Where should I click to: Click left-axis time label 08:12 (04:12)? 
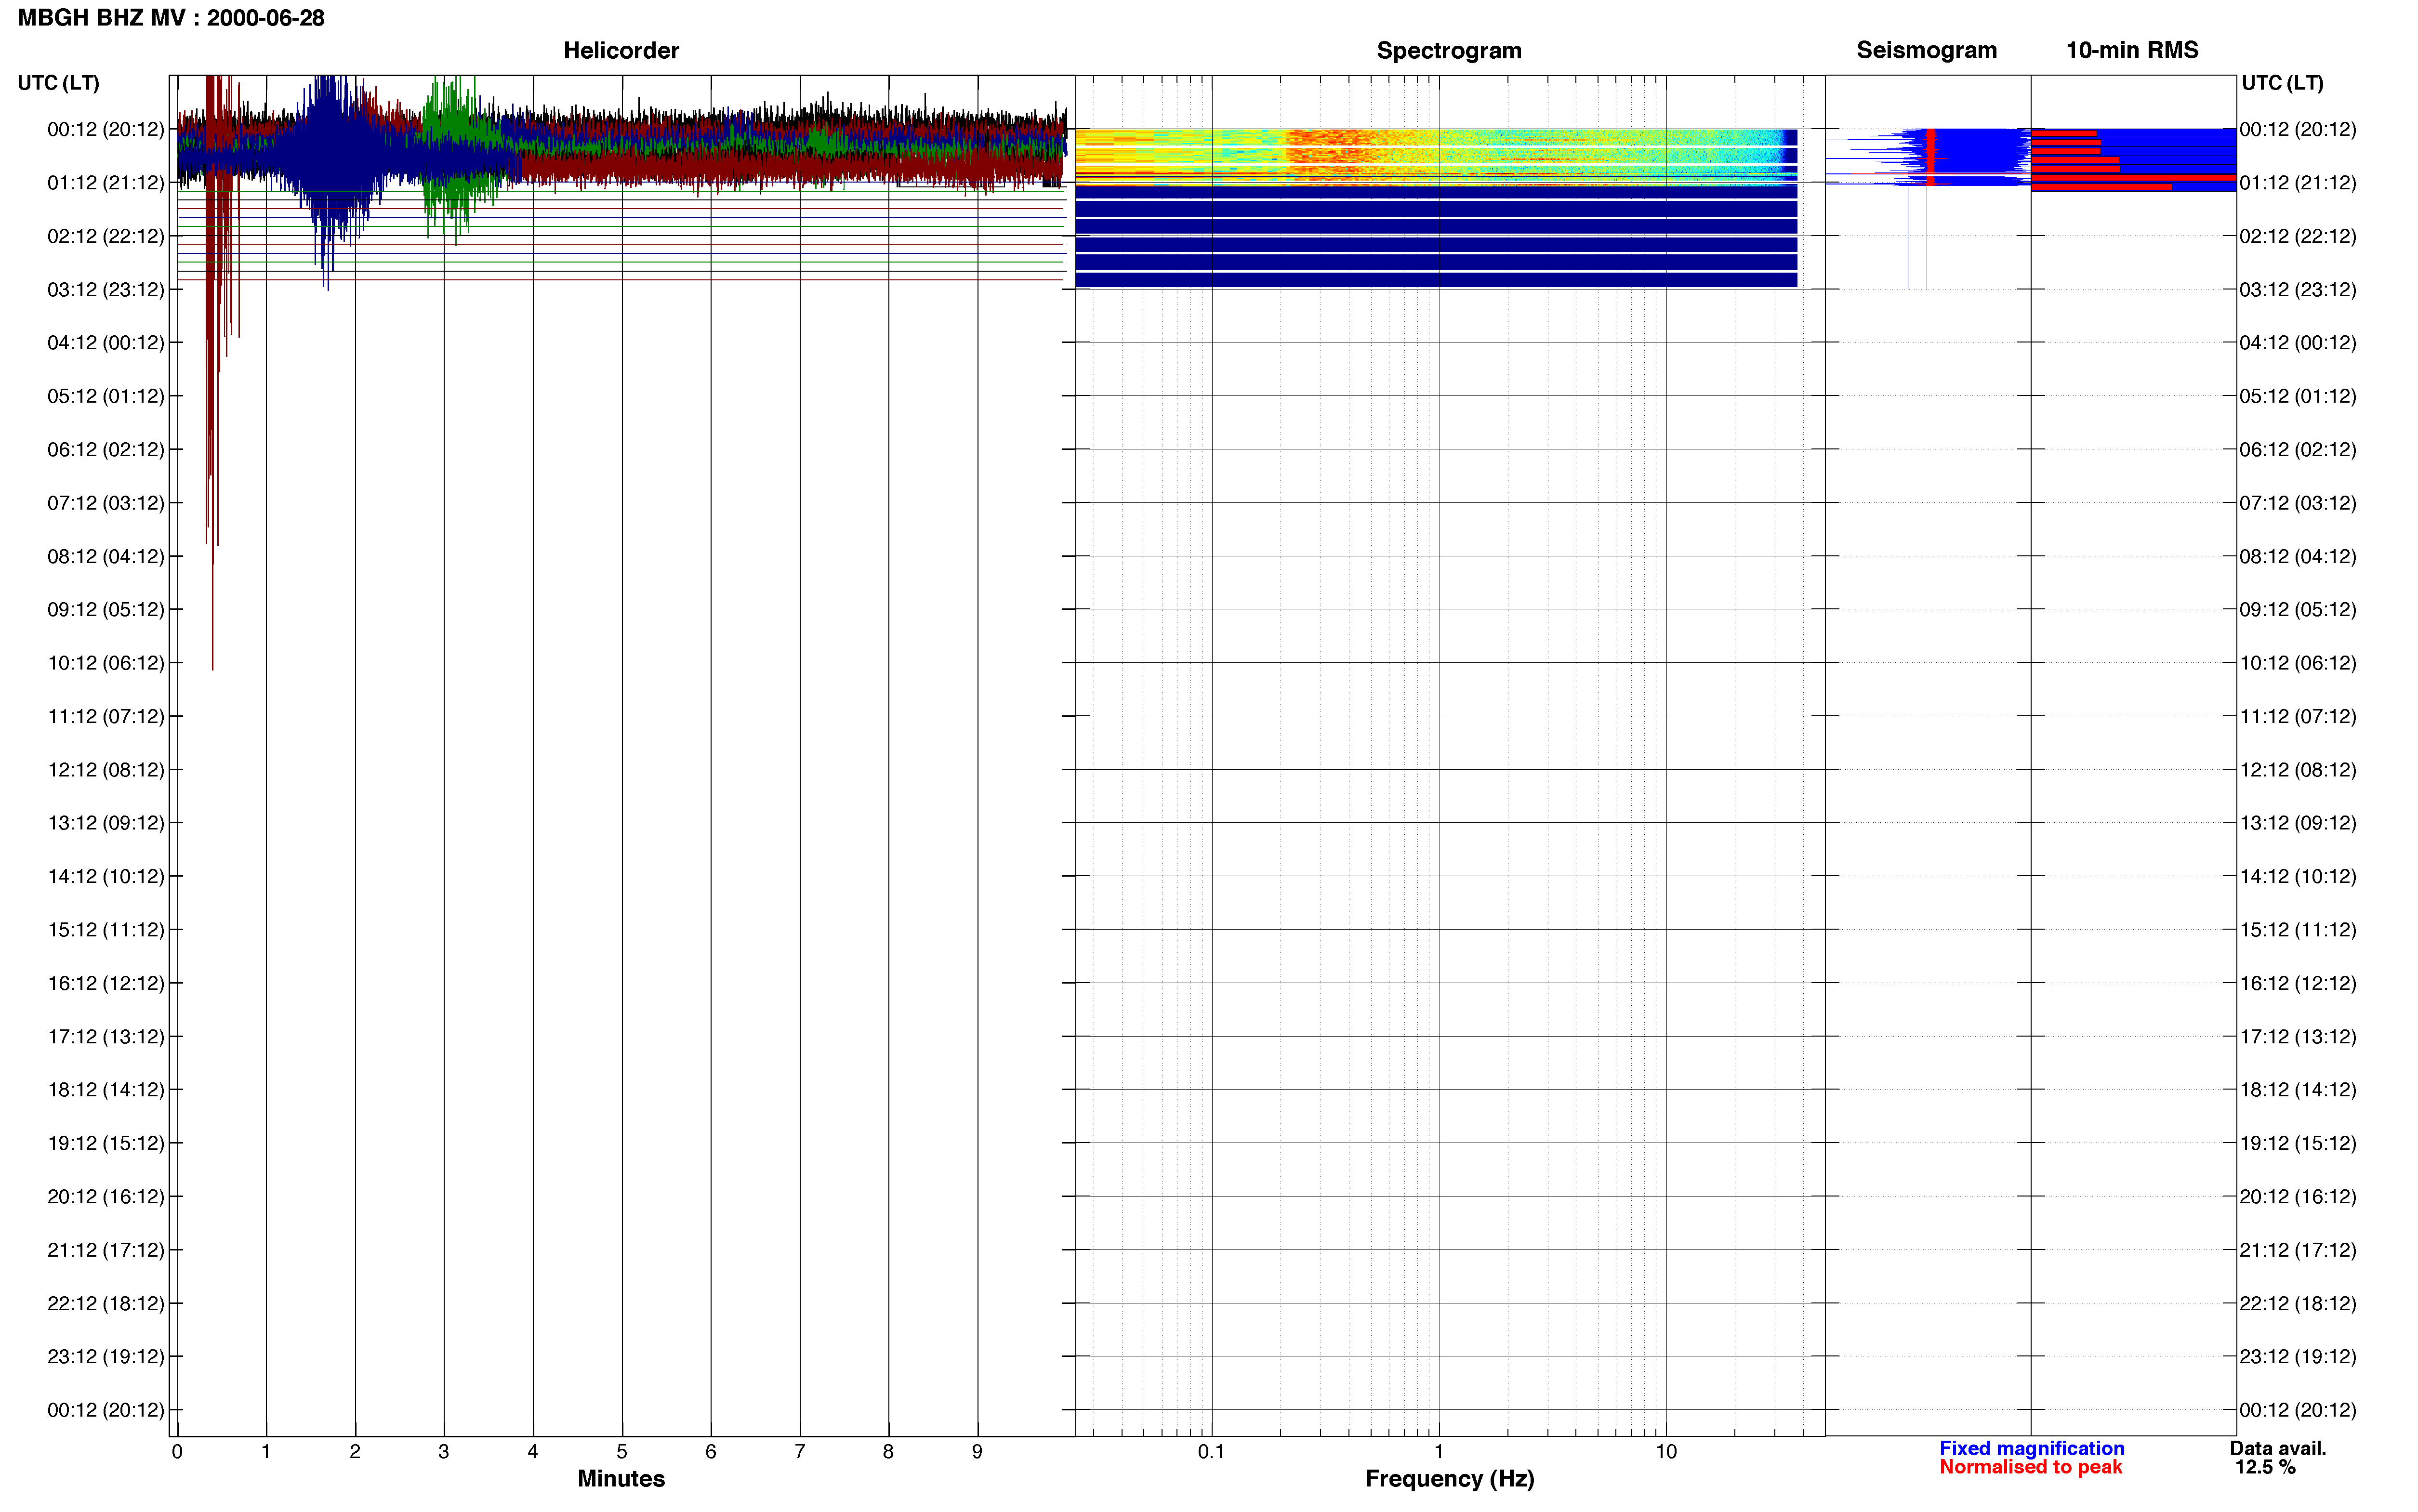[x=106, y=556]
